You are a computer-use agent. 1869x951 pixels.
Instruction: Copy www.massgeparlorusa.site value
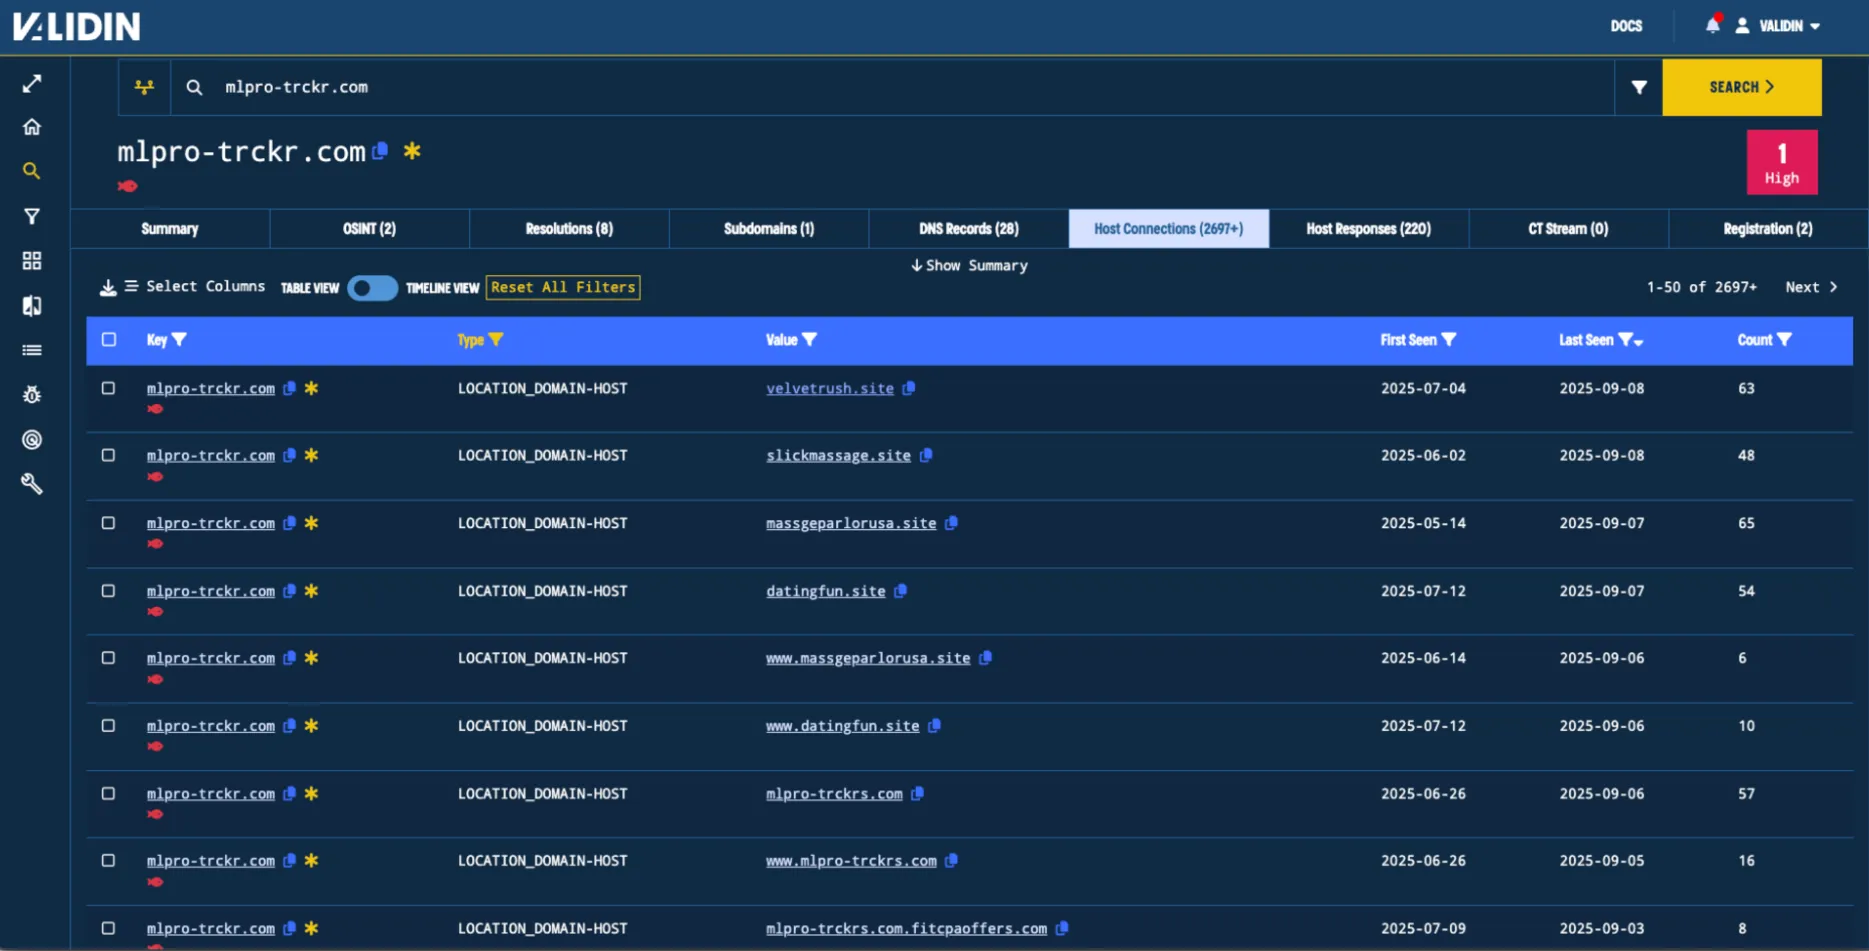(985, 658)
